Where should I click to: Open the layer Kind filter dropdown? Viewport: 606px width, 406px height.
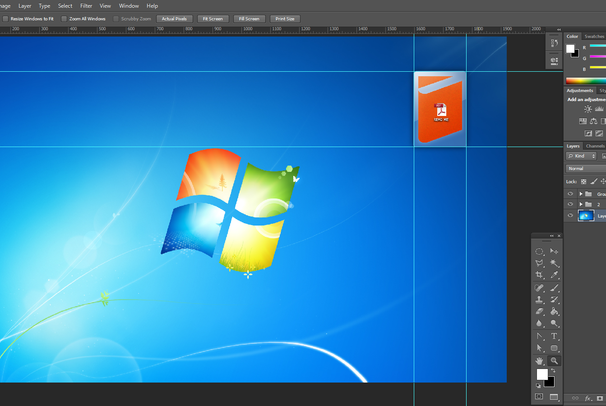pos(581,156)
